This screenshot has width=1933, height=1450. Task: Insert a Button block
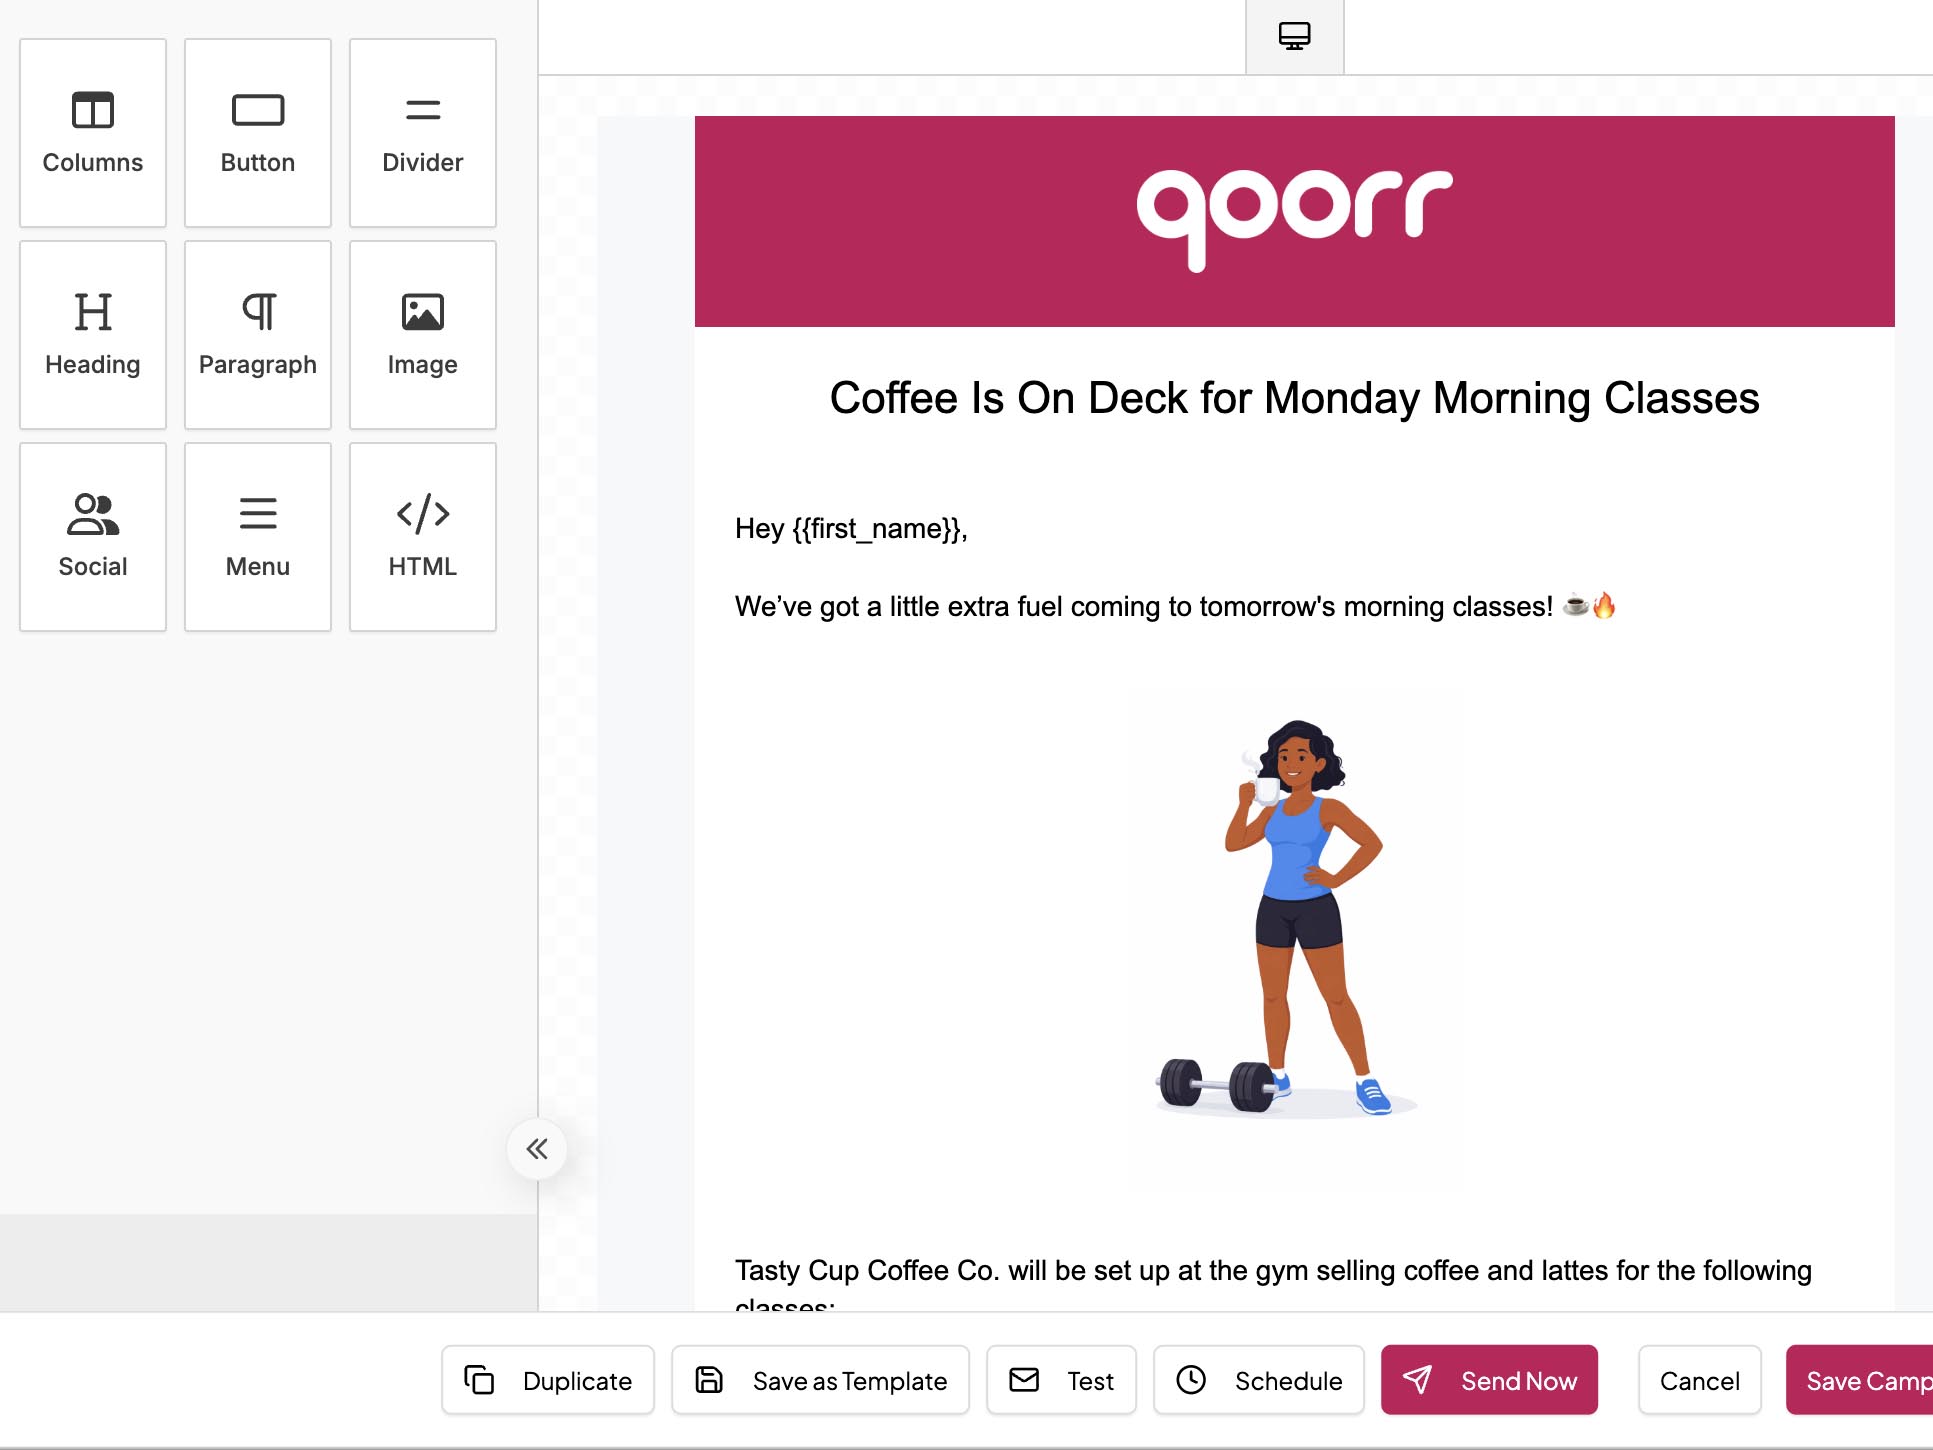257,132
